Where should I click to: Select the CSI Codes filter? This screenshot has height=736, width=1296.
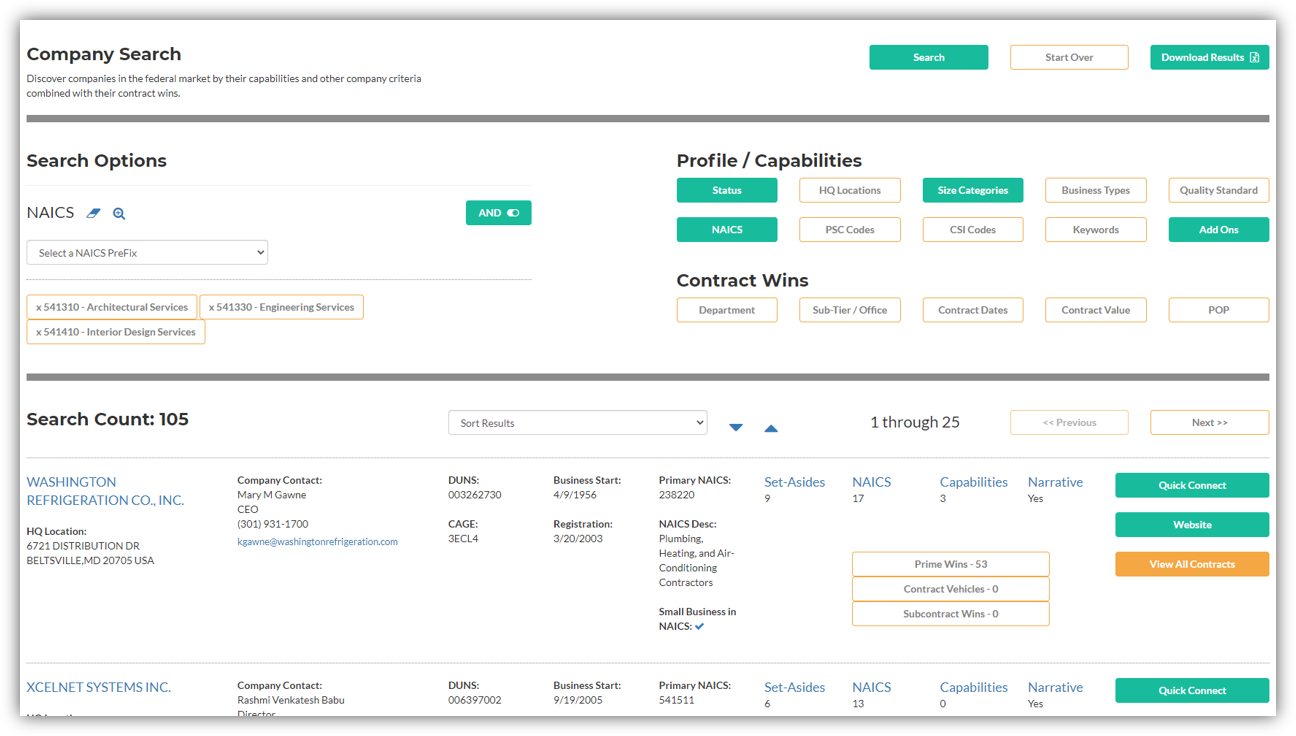click(x=973, y=229)
